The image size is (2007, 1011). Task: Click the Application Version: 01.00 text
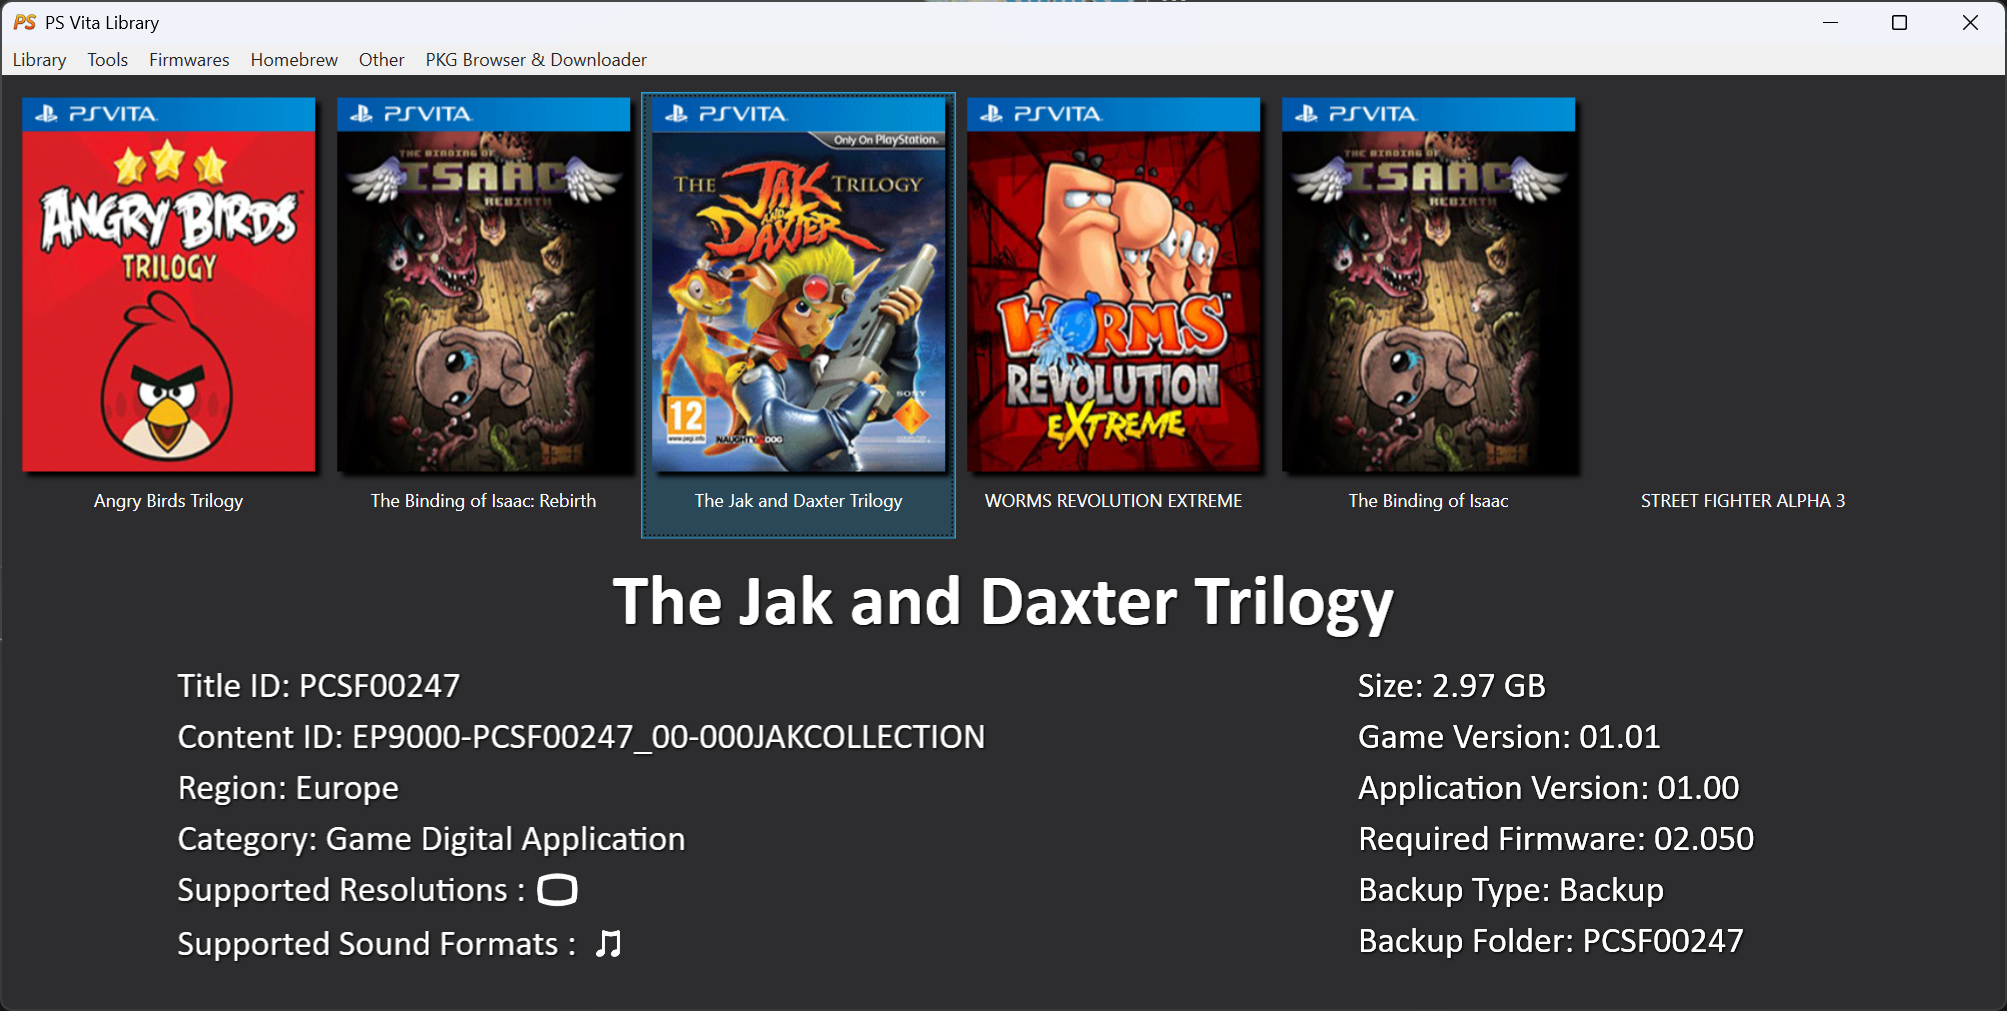[x=1548, y=788]
